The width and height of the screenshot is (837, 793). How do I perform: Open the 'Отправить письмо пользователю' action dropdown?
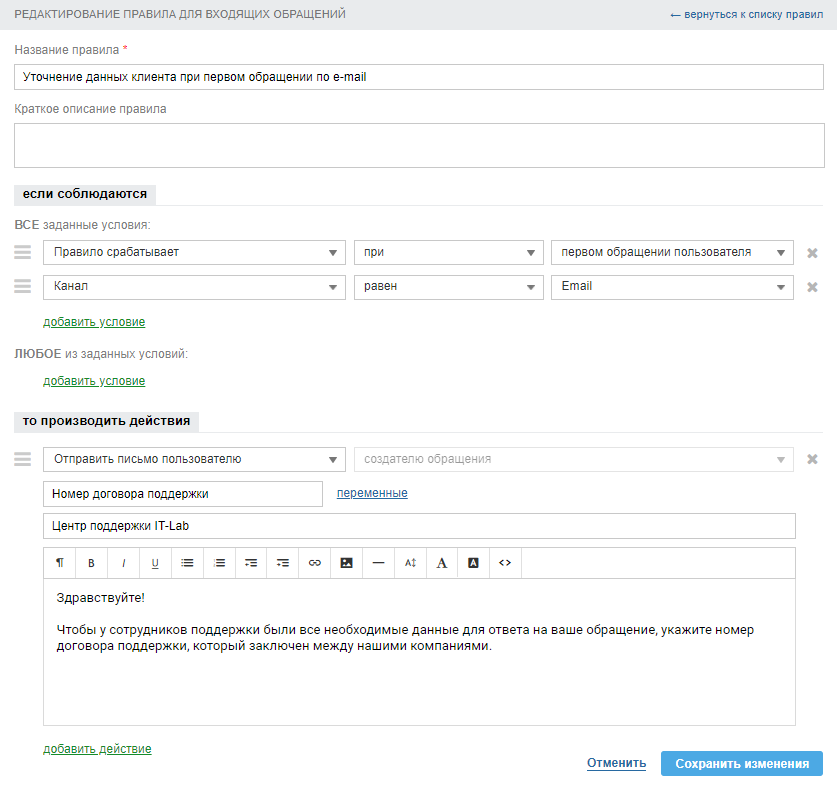(194, 460)
